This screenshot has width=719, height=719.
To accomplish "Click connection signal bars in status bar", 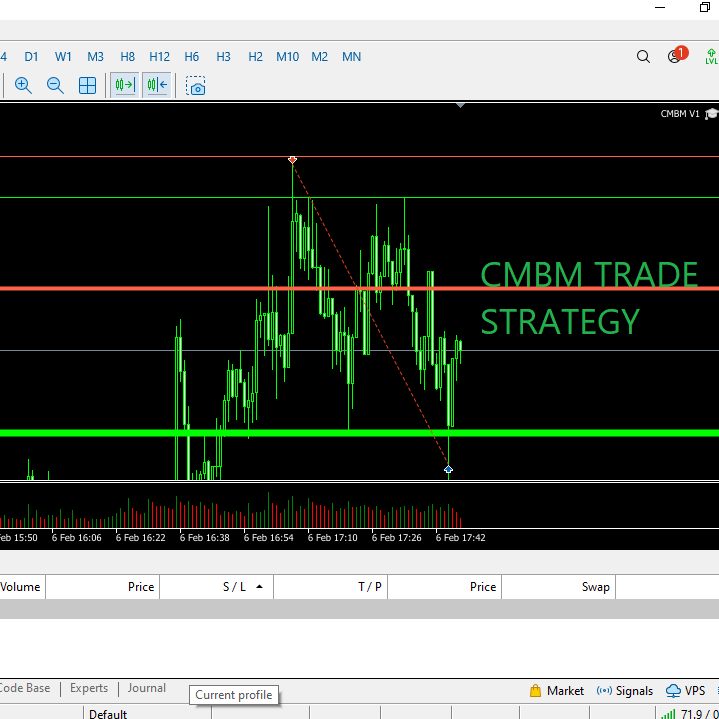I will click(x=669, y=714).
